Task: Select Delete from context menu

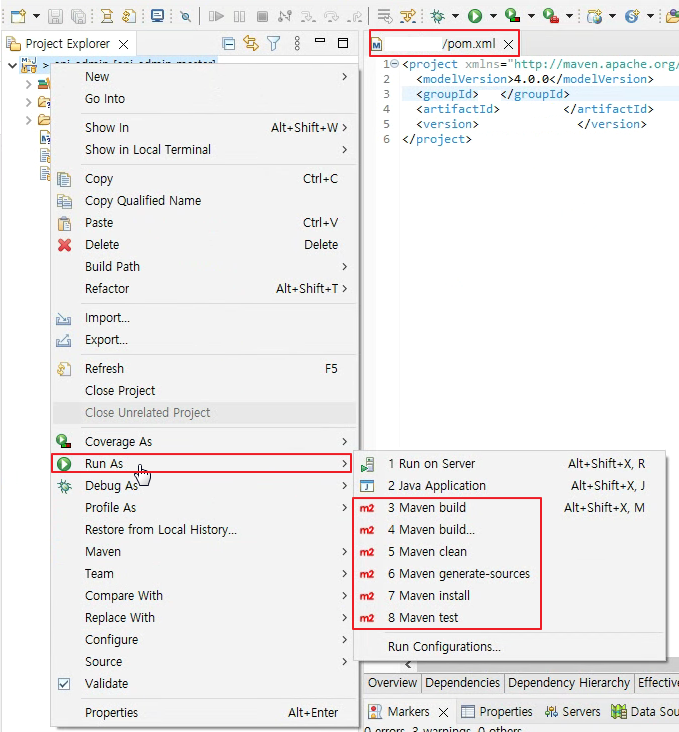Action: coord(204,244)
